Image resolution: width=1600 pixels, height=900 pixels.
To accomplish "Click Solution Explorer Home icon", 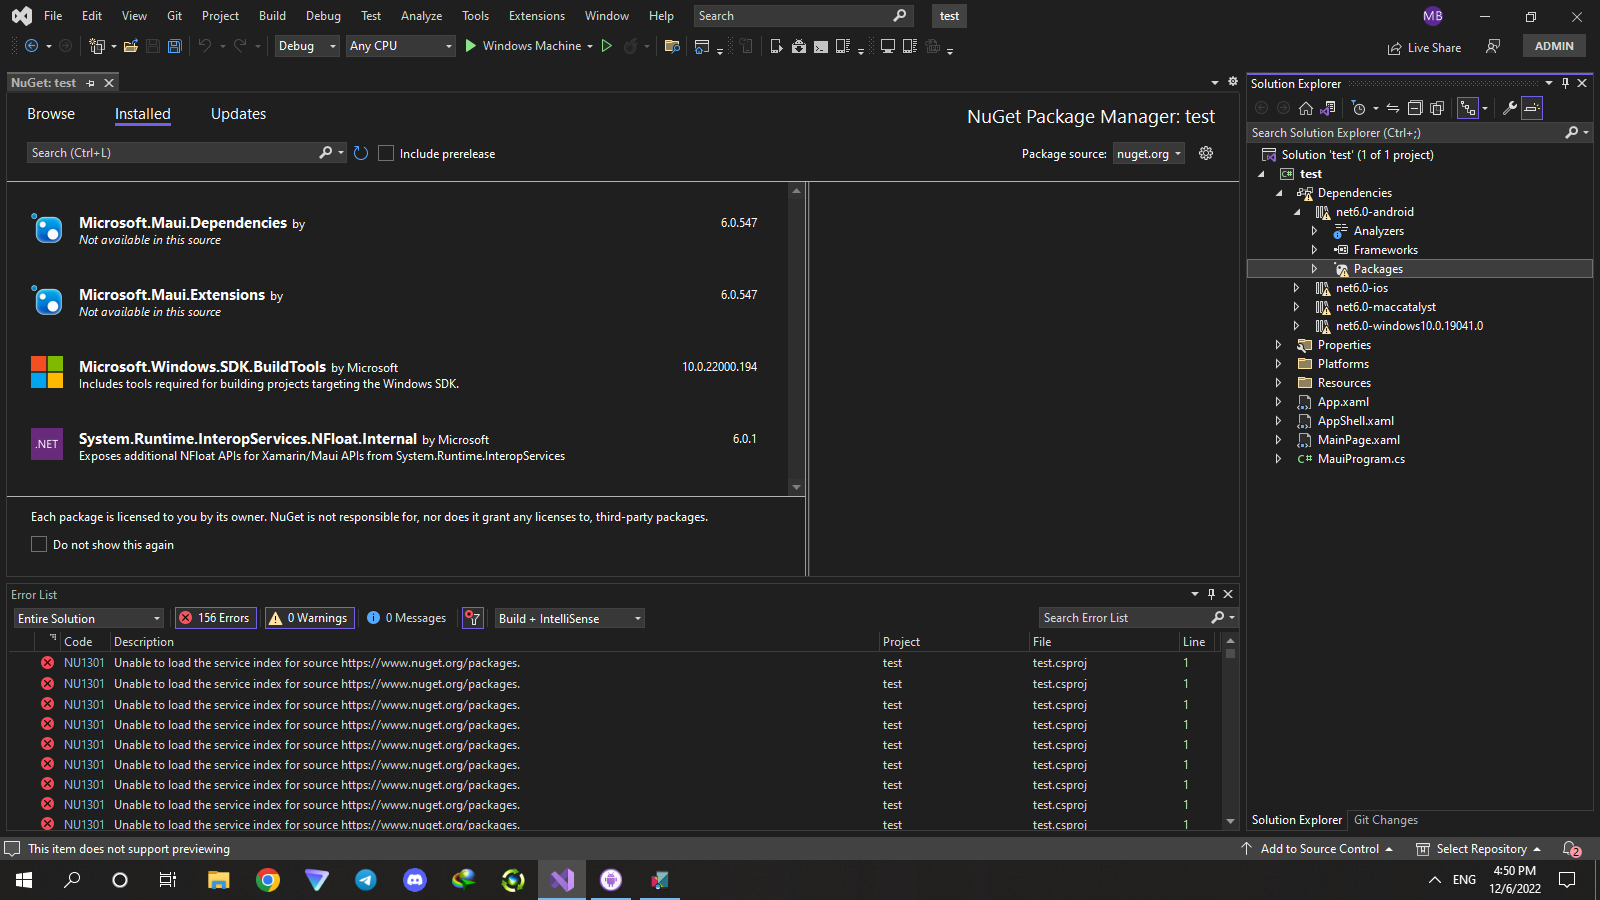I will pos(1306,108).
